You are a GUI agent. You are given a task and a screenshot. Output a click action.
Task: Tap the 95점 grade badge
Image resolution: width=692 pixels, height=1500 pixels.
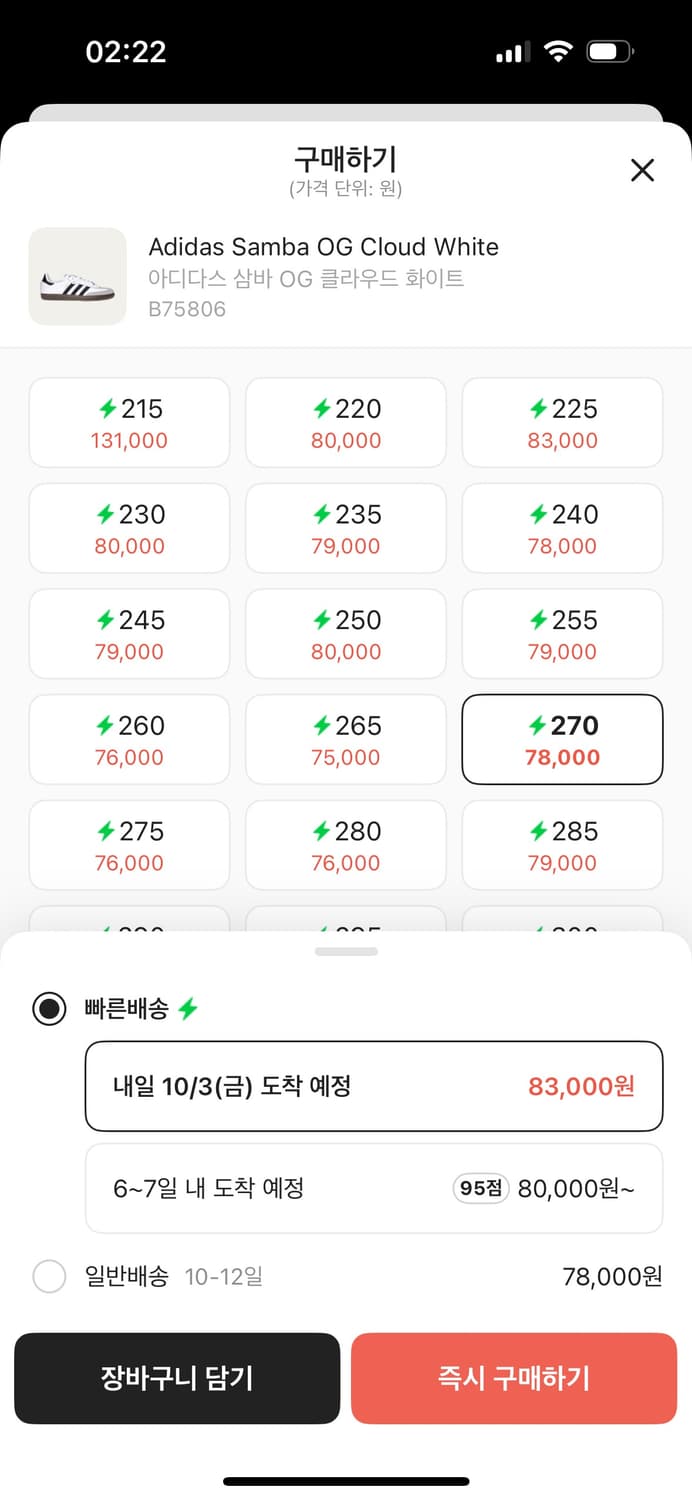tap(482, 1188)
